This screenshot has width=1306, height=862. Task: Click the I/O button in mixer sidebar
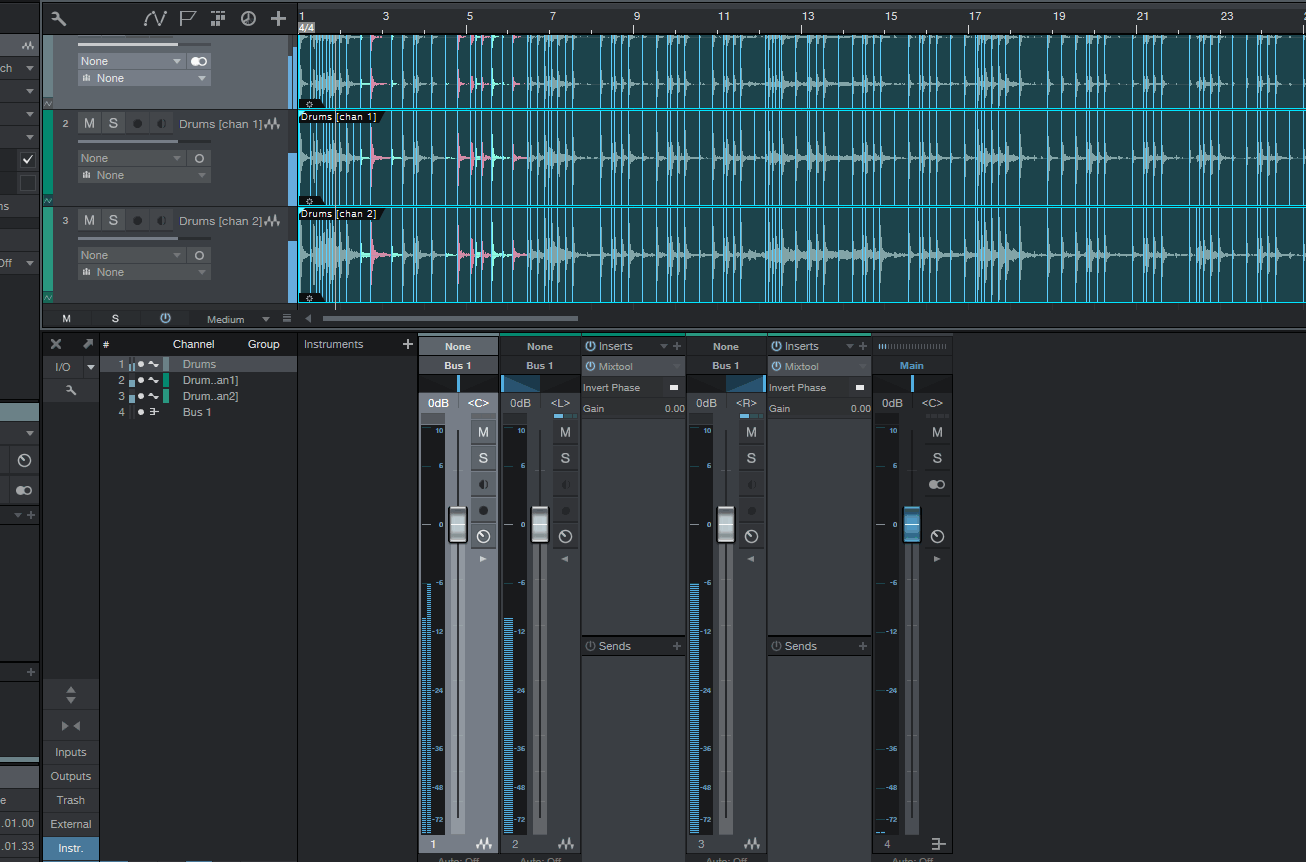tap(63, 367)
